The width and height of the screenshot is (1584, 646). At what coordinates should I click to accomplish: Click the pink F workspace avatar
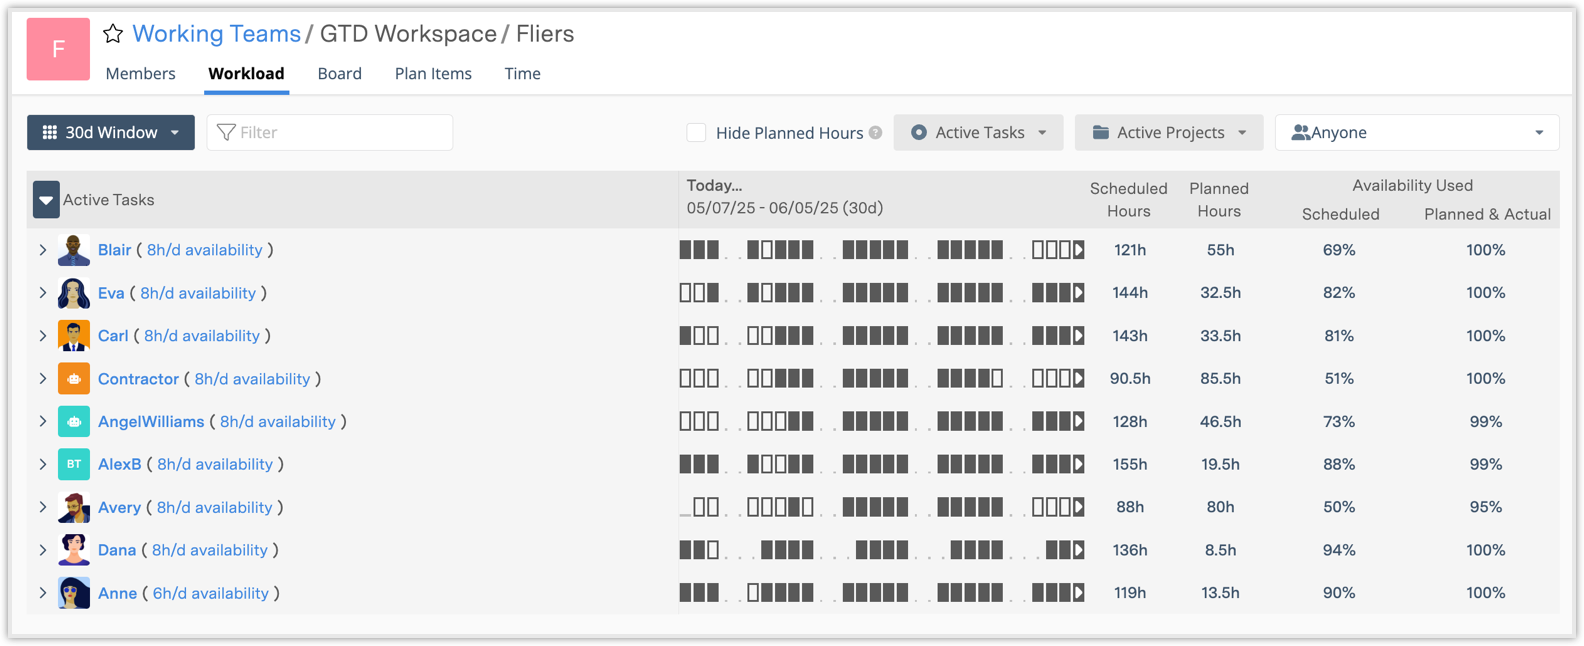coord(58,49)
